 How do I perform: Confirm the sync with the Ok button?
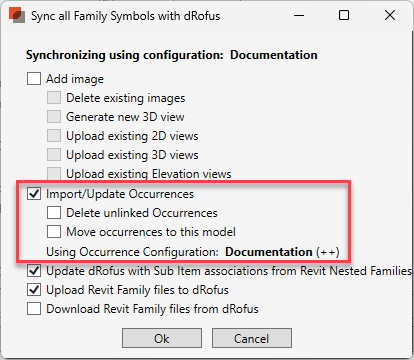tap(162, 338)
